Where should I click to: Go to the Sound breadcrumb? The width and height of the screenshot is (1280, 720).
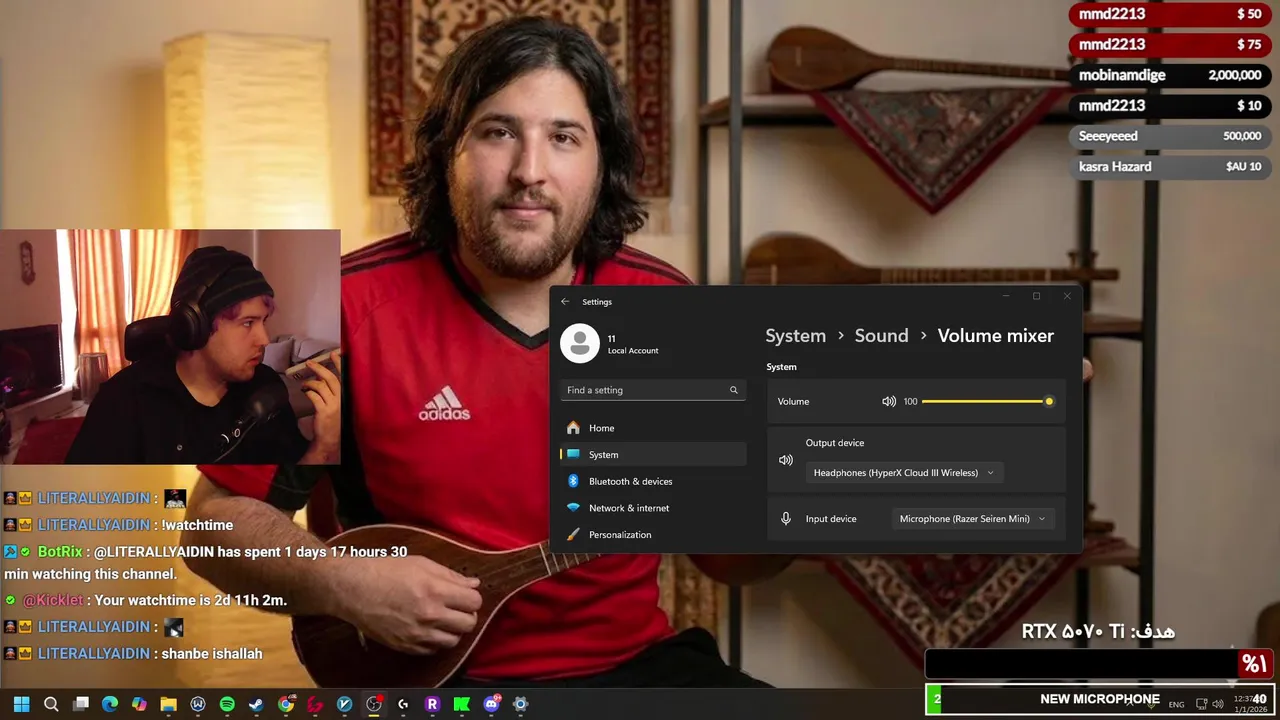(881, 336)
